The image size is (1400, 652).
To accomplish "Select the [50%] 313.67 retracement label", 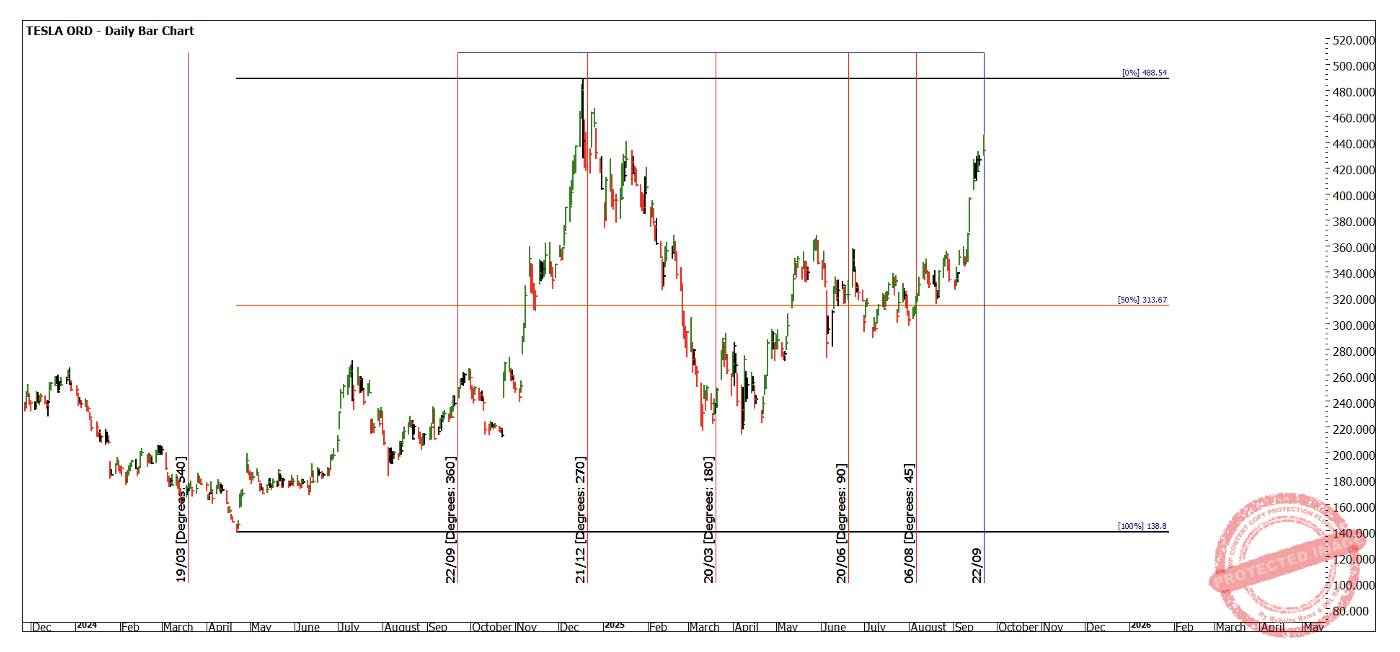I will tap(1142, 300).
